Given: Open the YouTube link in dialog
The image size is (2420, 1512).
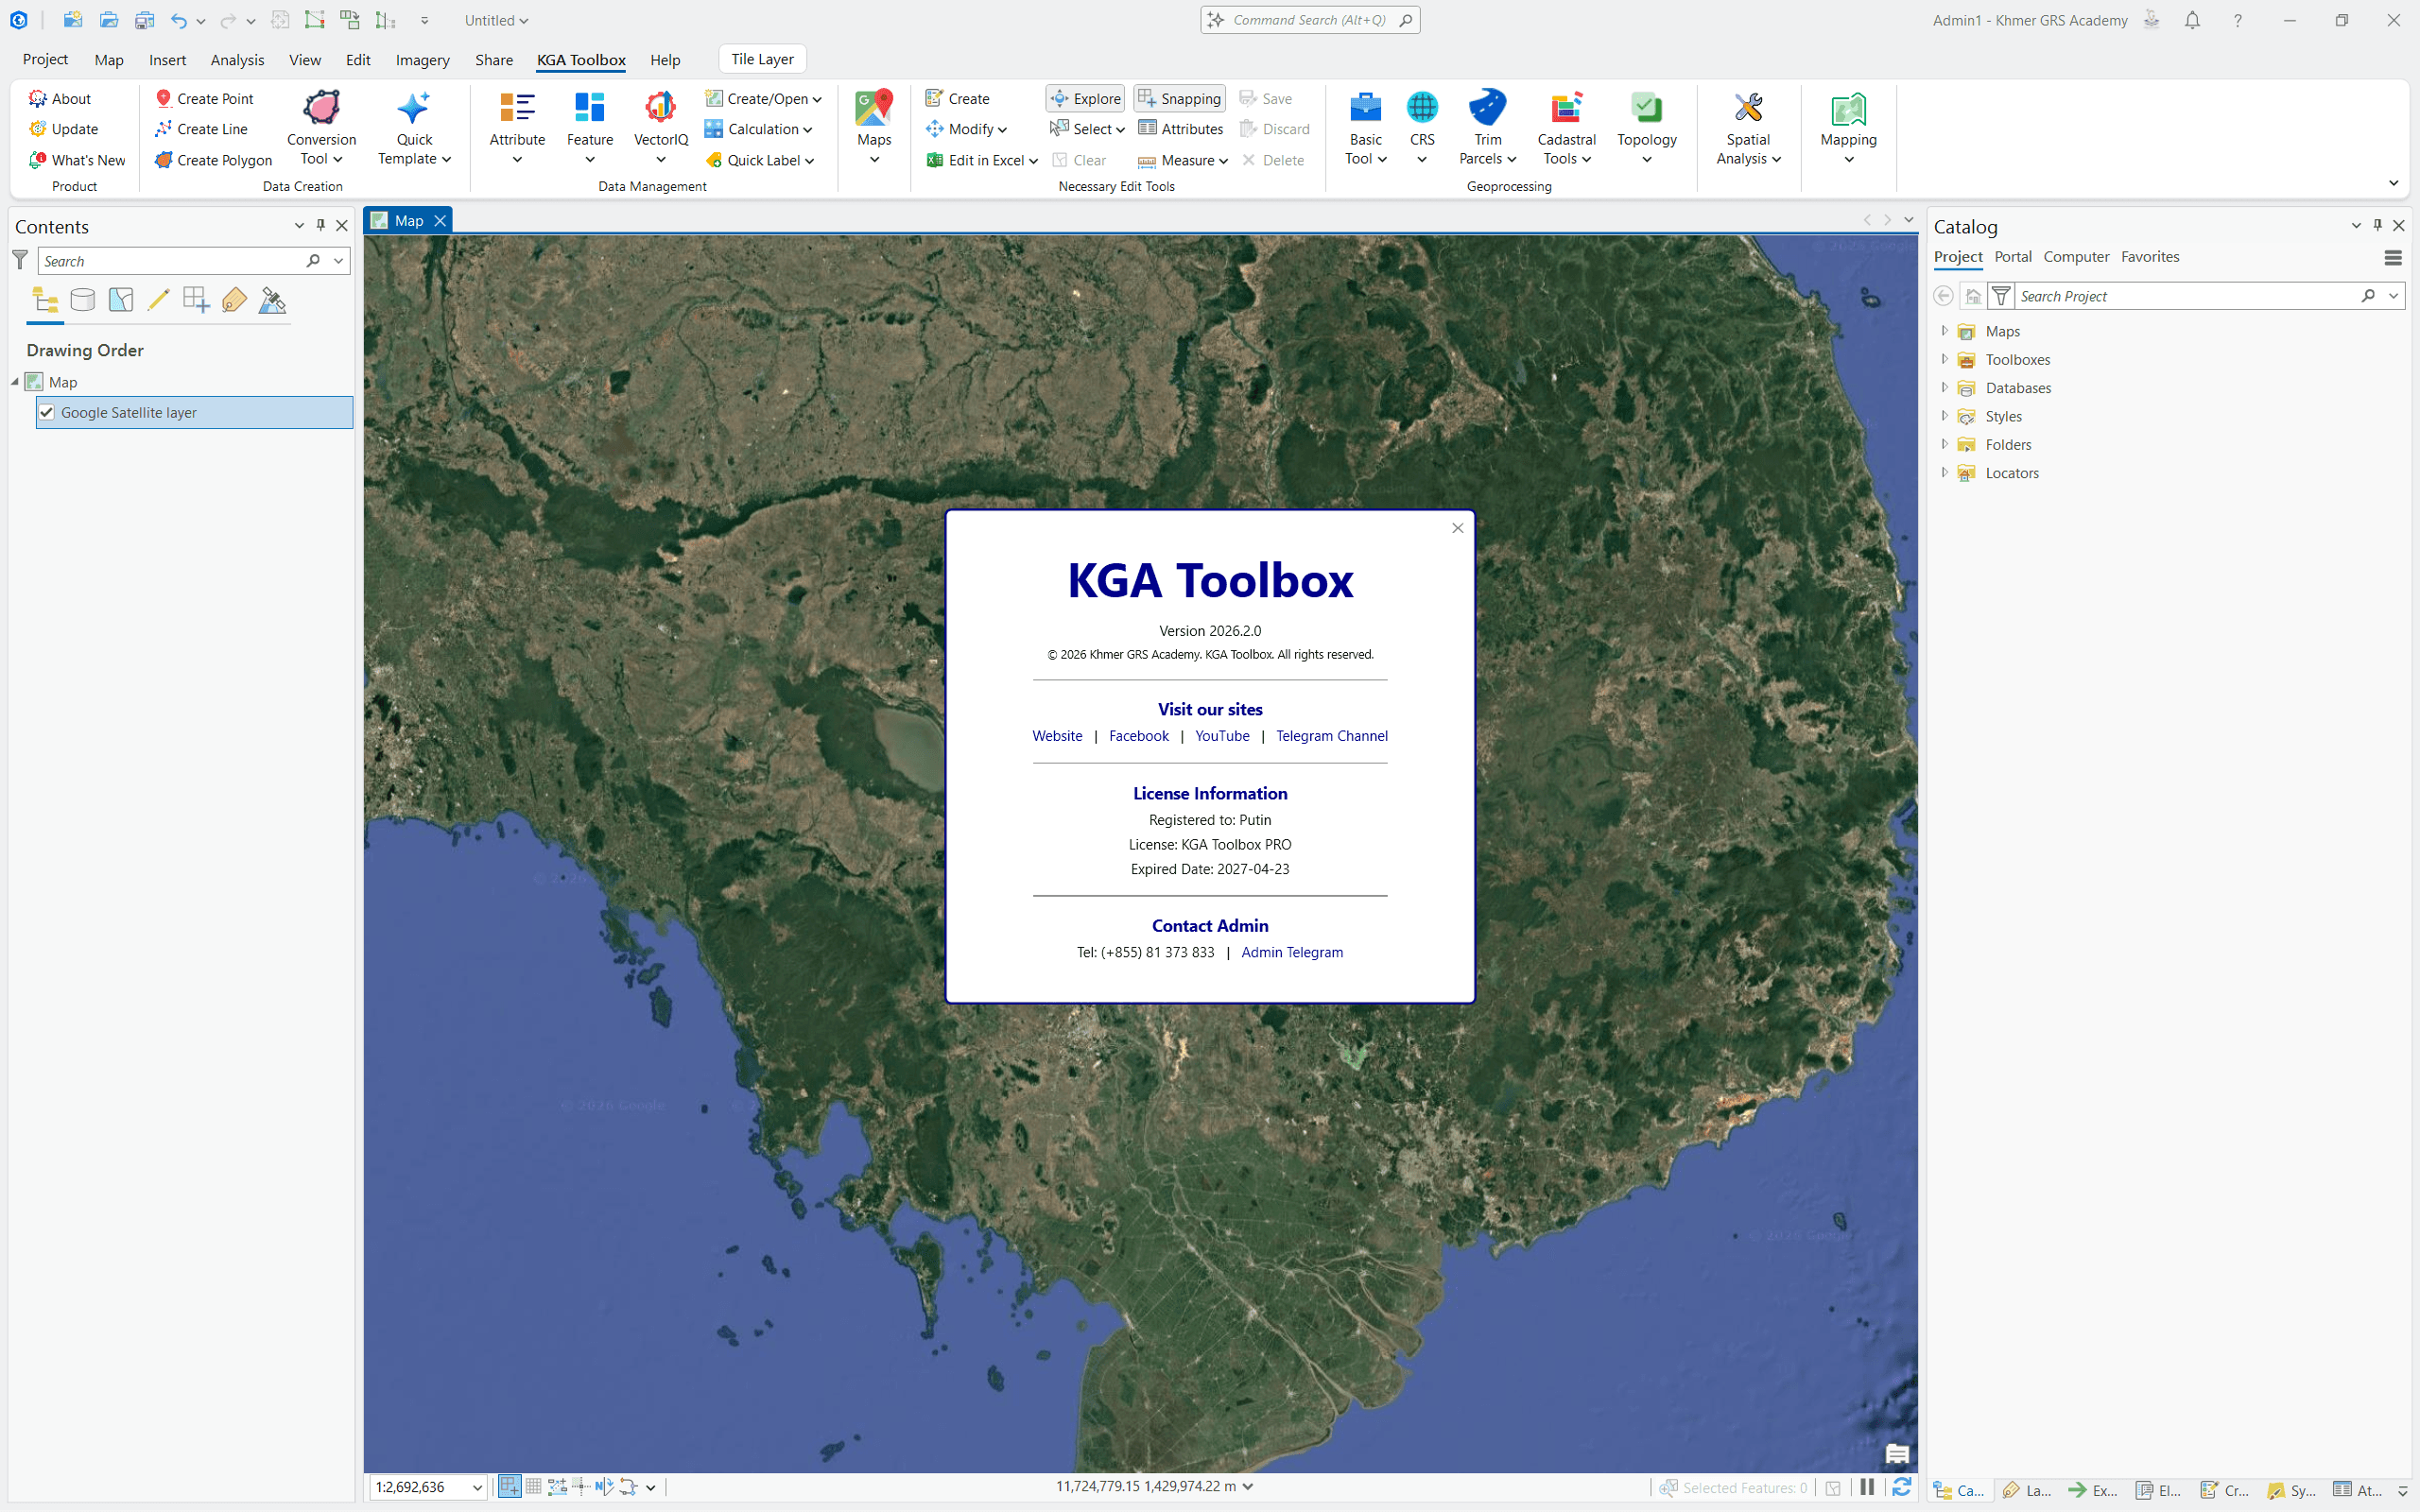Looking at the screenshot, I should (x=1222, y=736).
